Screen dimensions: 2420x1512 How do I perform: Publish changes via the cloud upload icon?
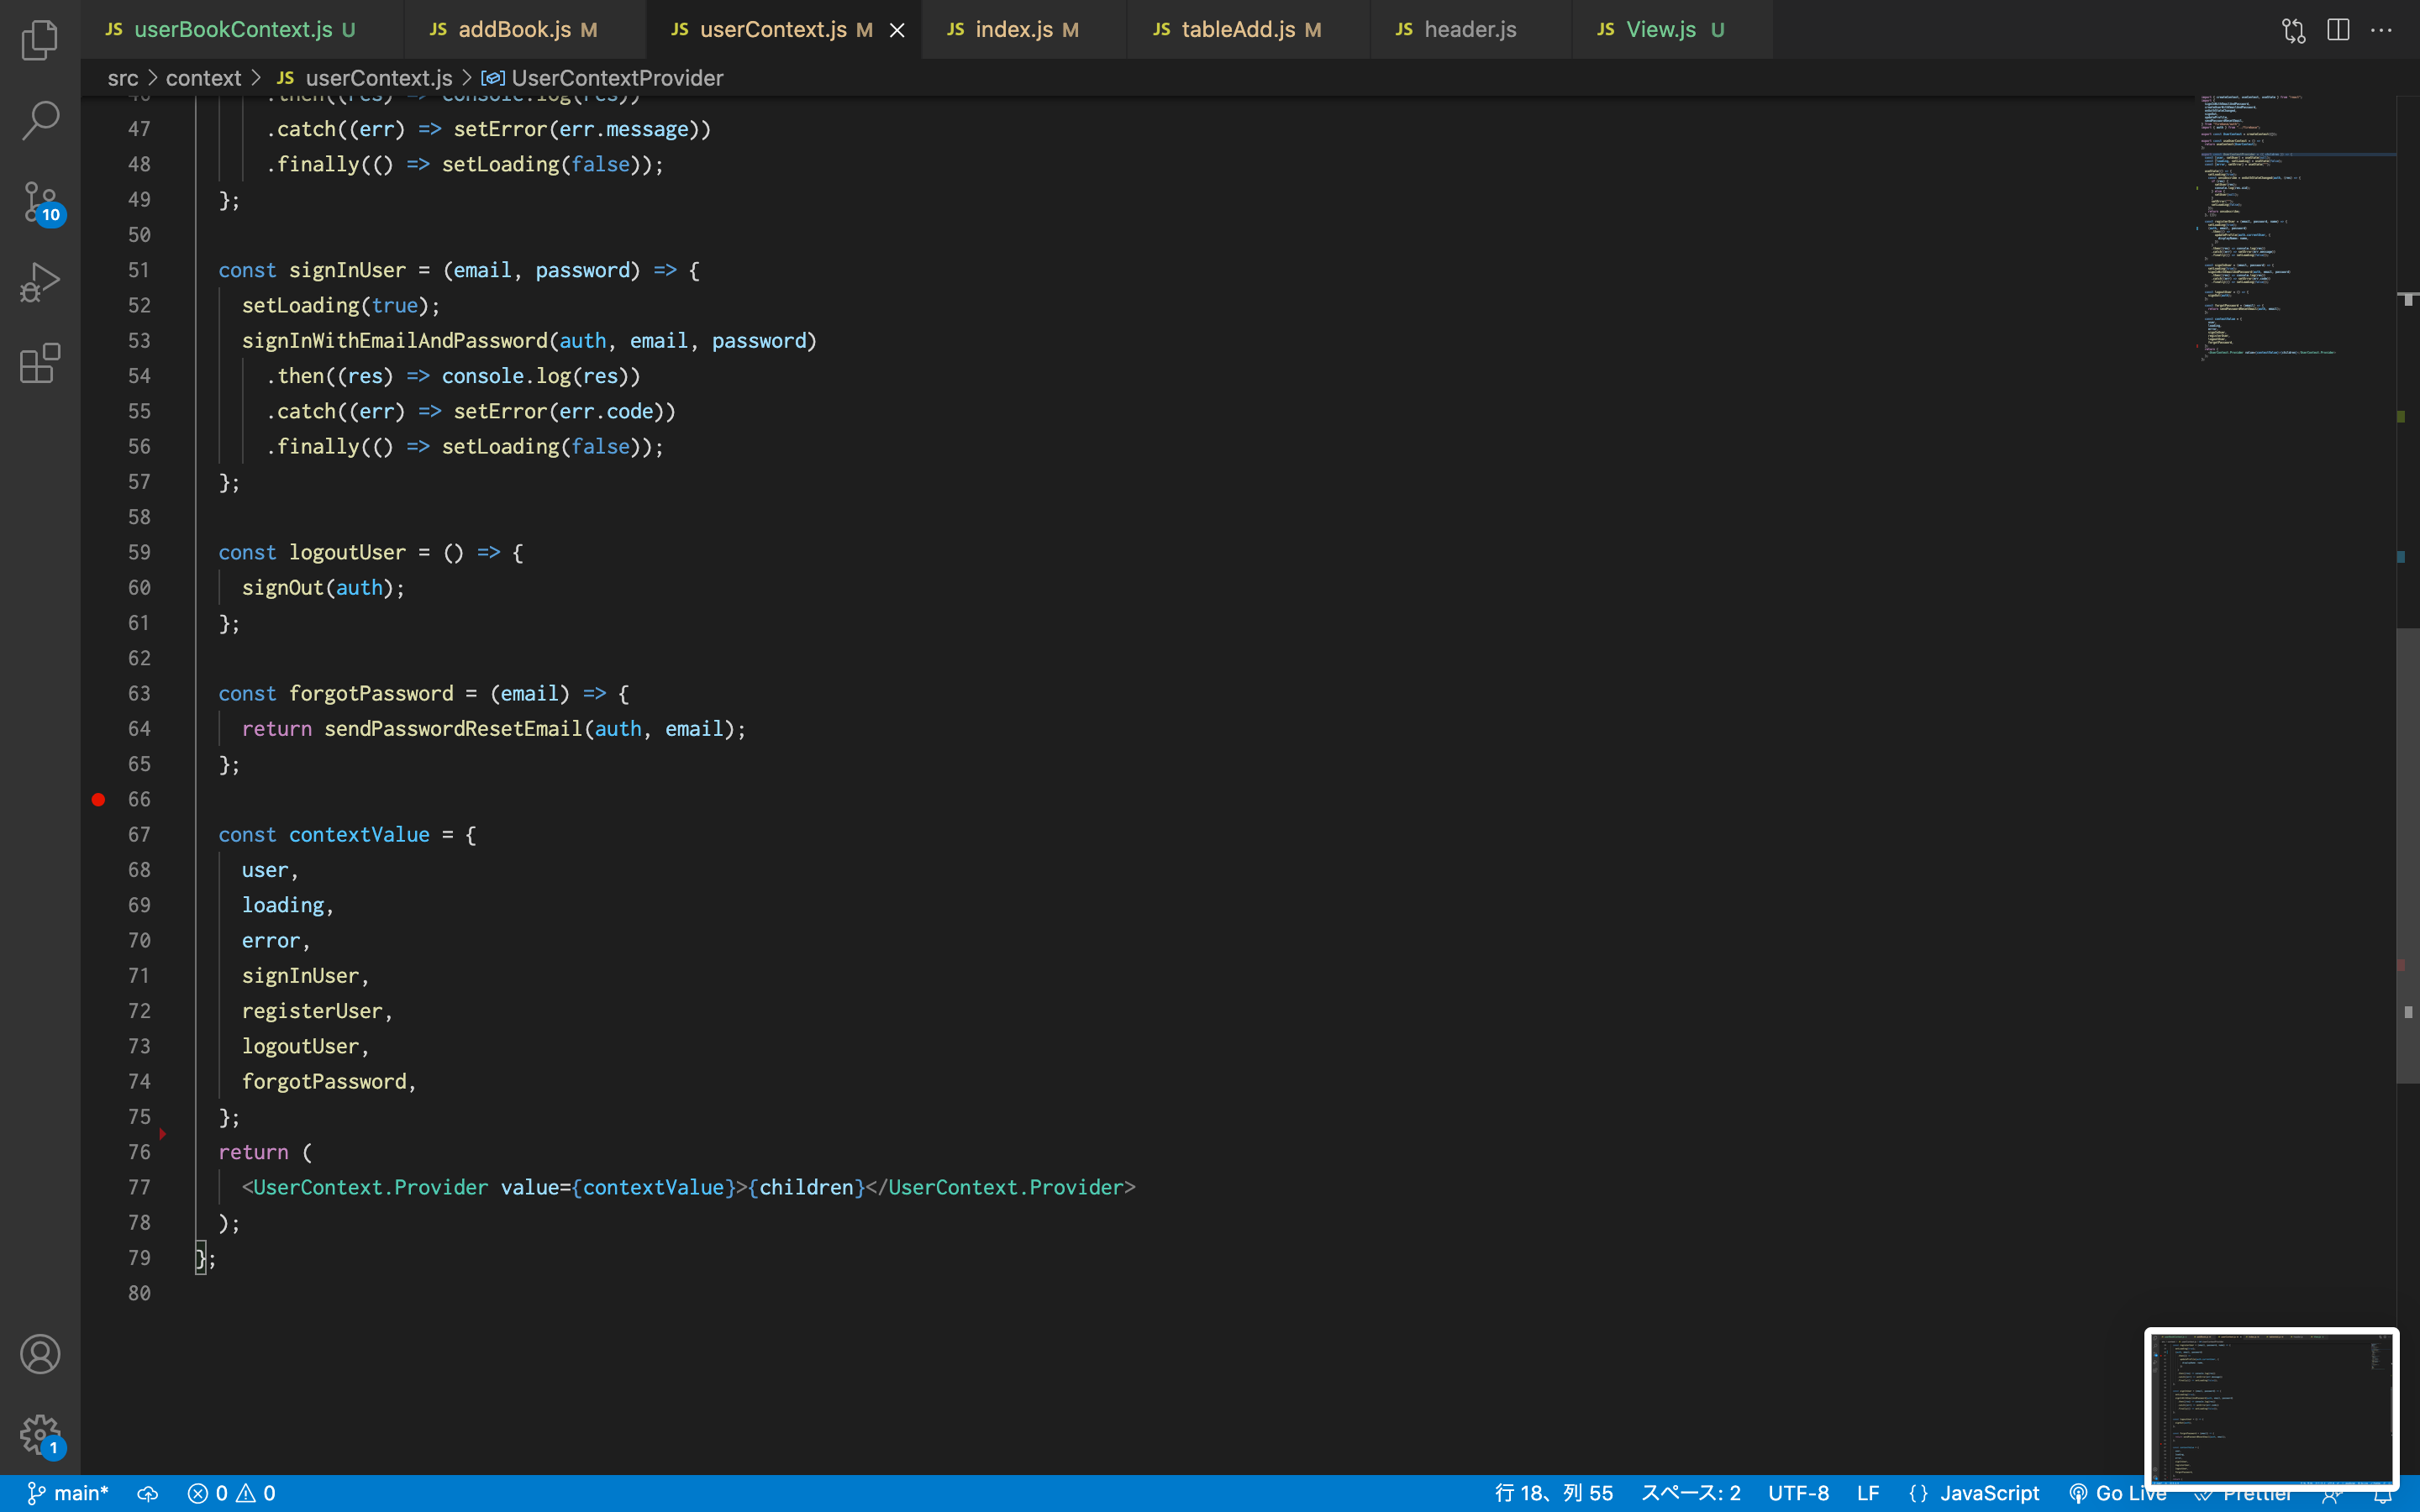148,1493
